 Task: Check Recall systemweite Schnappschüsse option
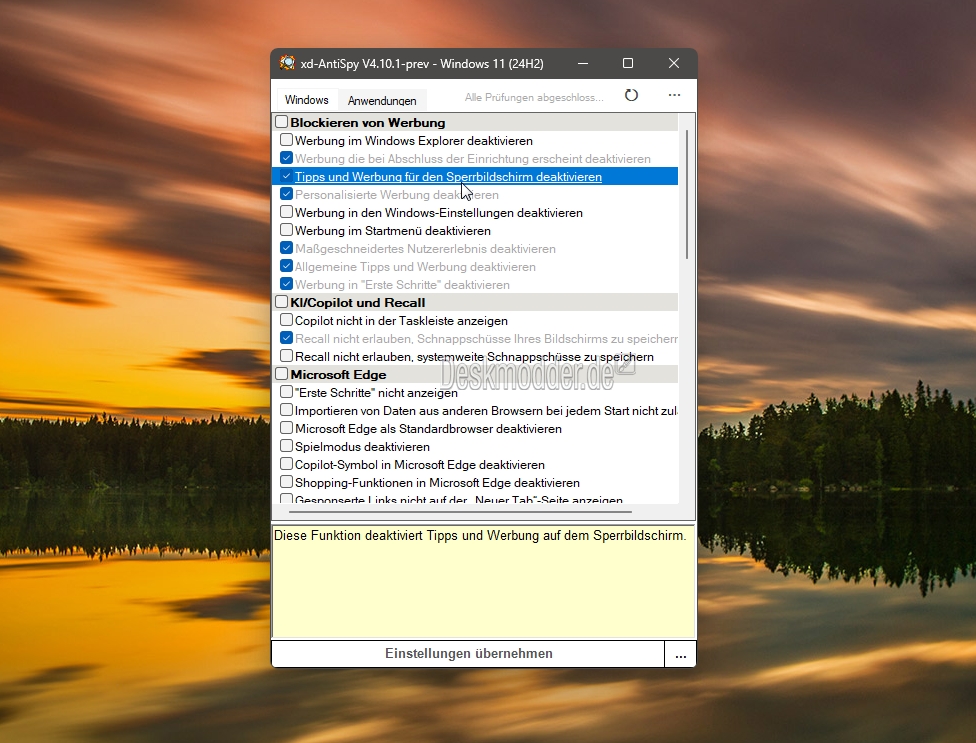point(286,357)
